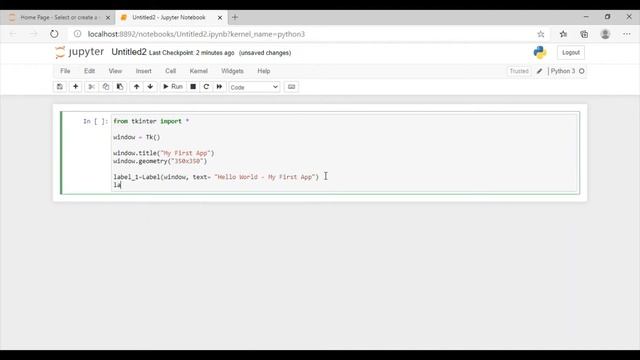Screen dimensions: 640x360
Task: Click the window.geometry("350x350") line
Action: click(160, 161)
